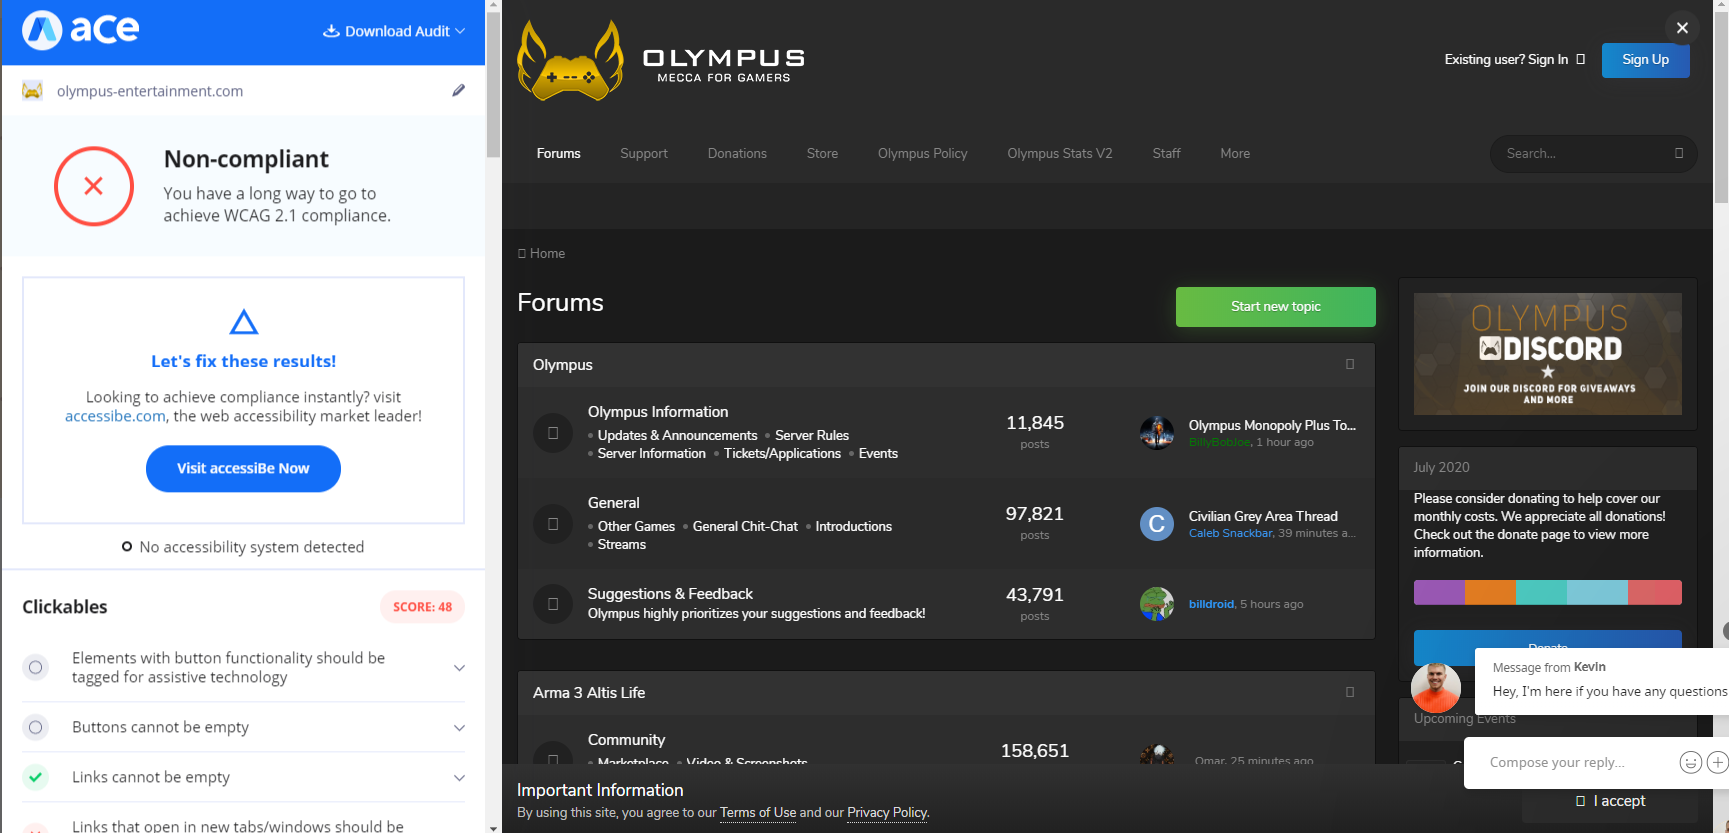Click the Home breadcrumb link
The width and height of the screenshot is (1729, 833).
click(542, 253)
